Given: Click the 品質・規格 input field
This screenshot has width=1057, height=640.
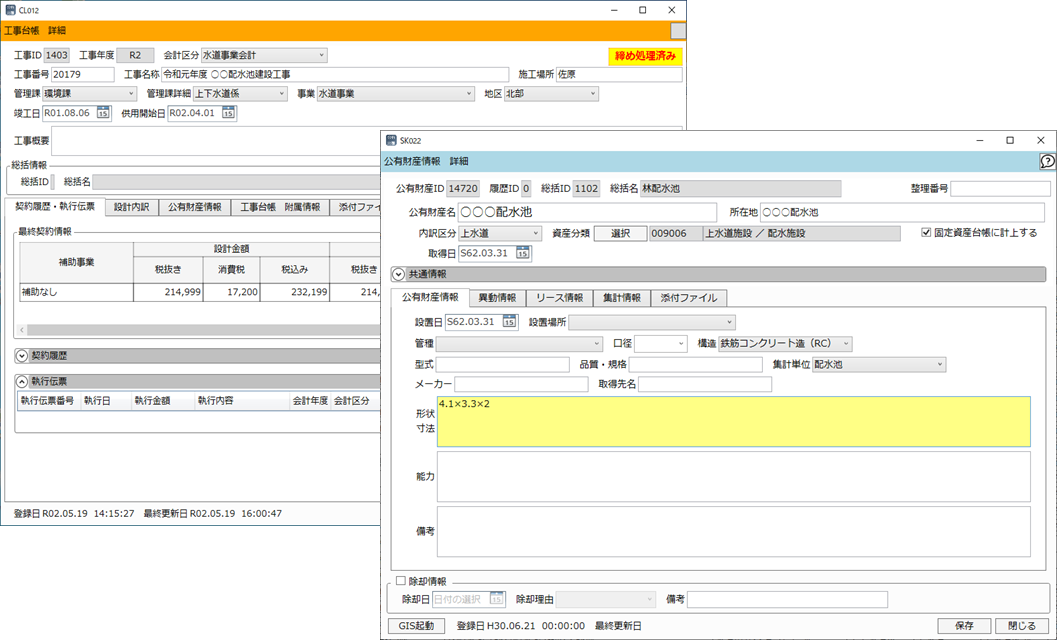Looking at the screenshot, I should pyautogui.click(x=696, y=364).
